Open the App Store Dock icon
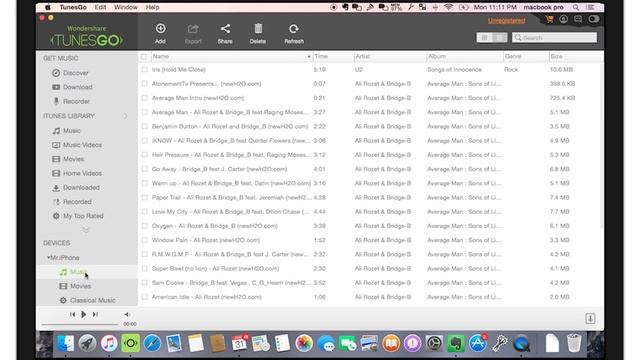The image size is (640, 360). coord(478,343)
